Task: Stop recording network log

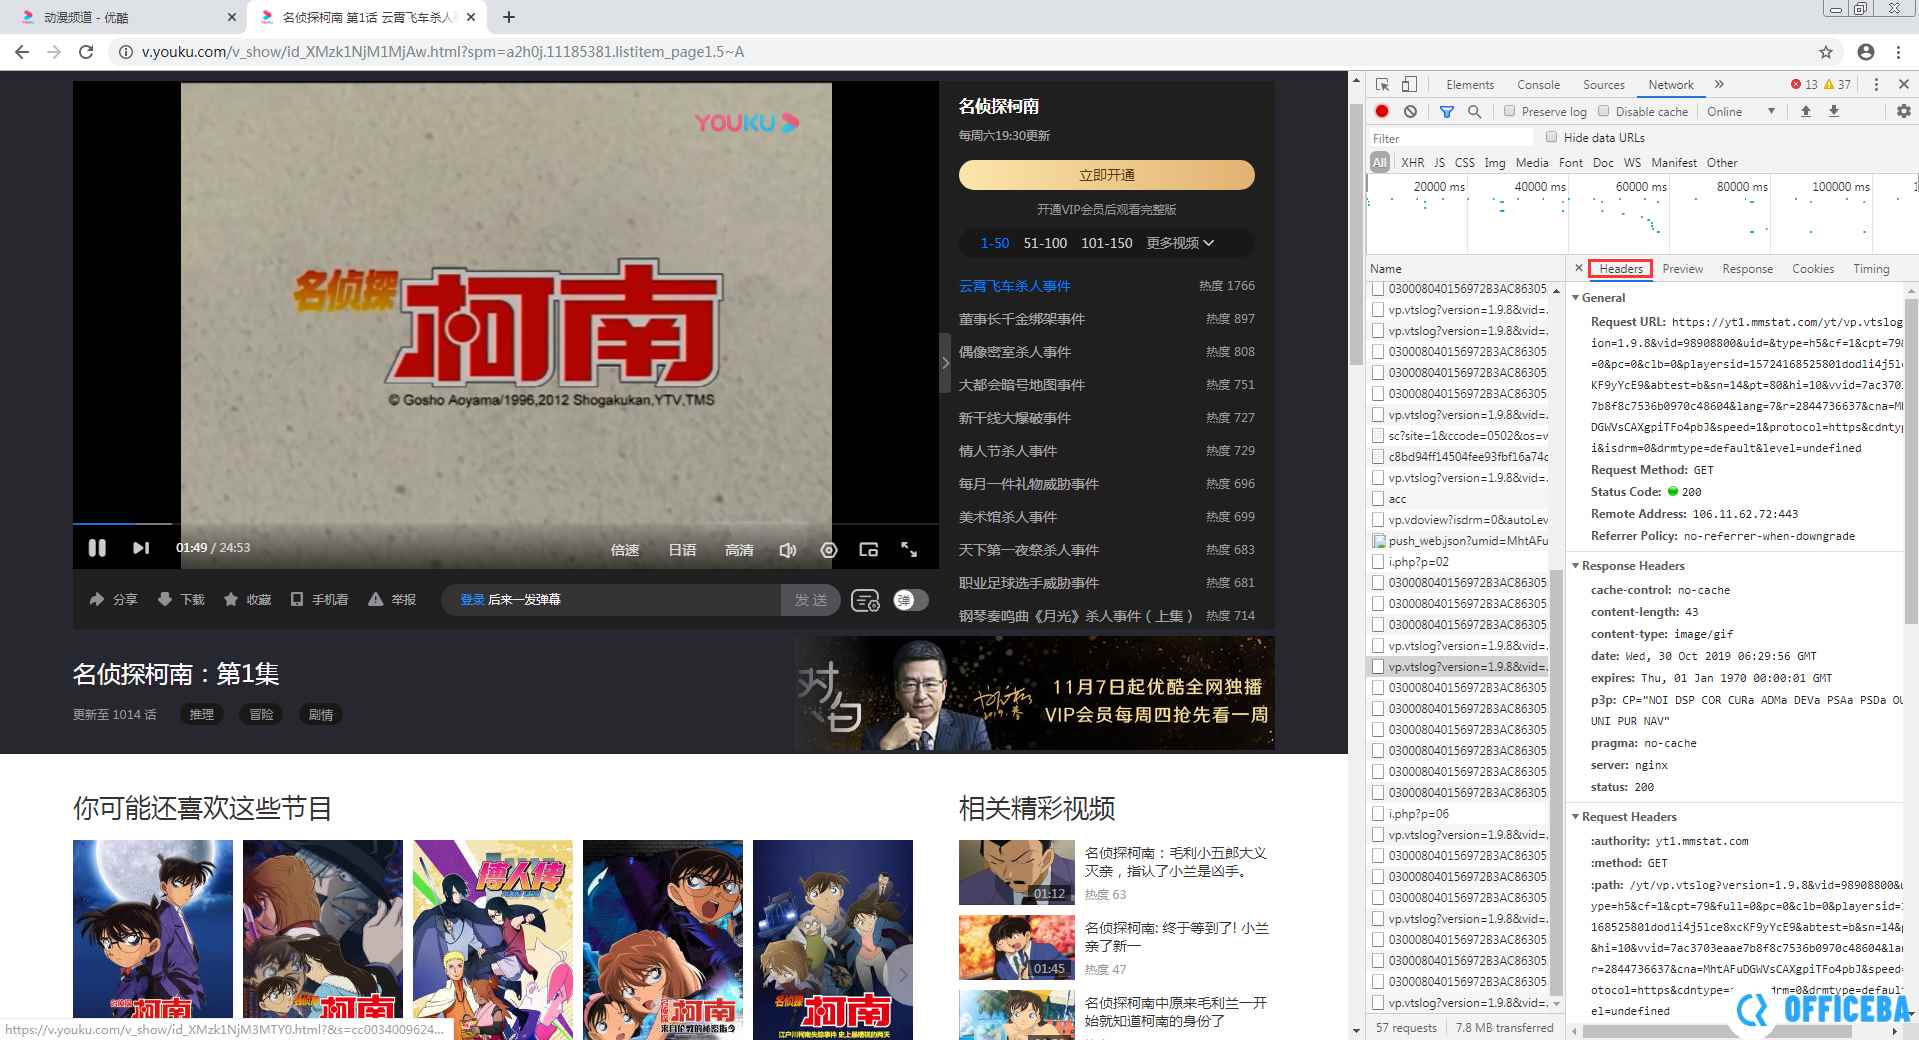Action: click(1382, 112)
